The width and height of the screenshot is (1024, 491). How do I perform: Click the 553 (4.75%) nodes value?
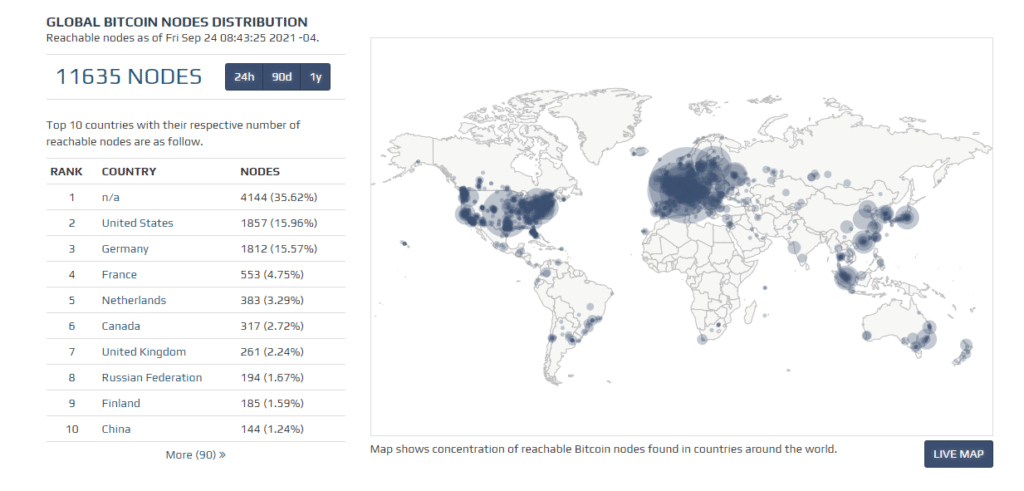point(272,274)
